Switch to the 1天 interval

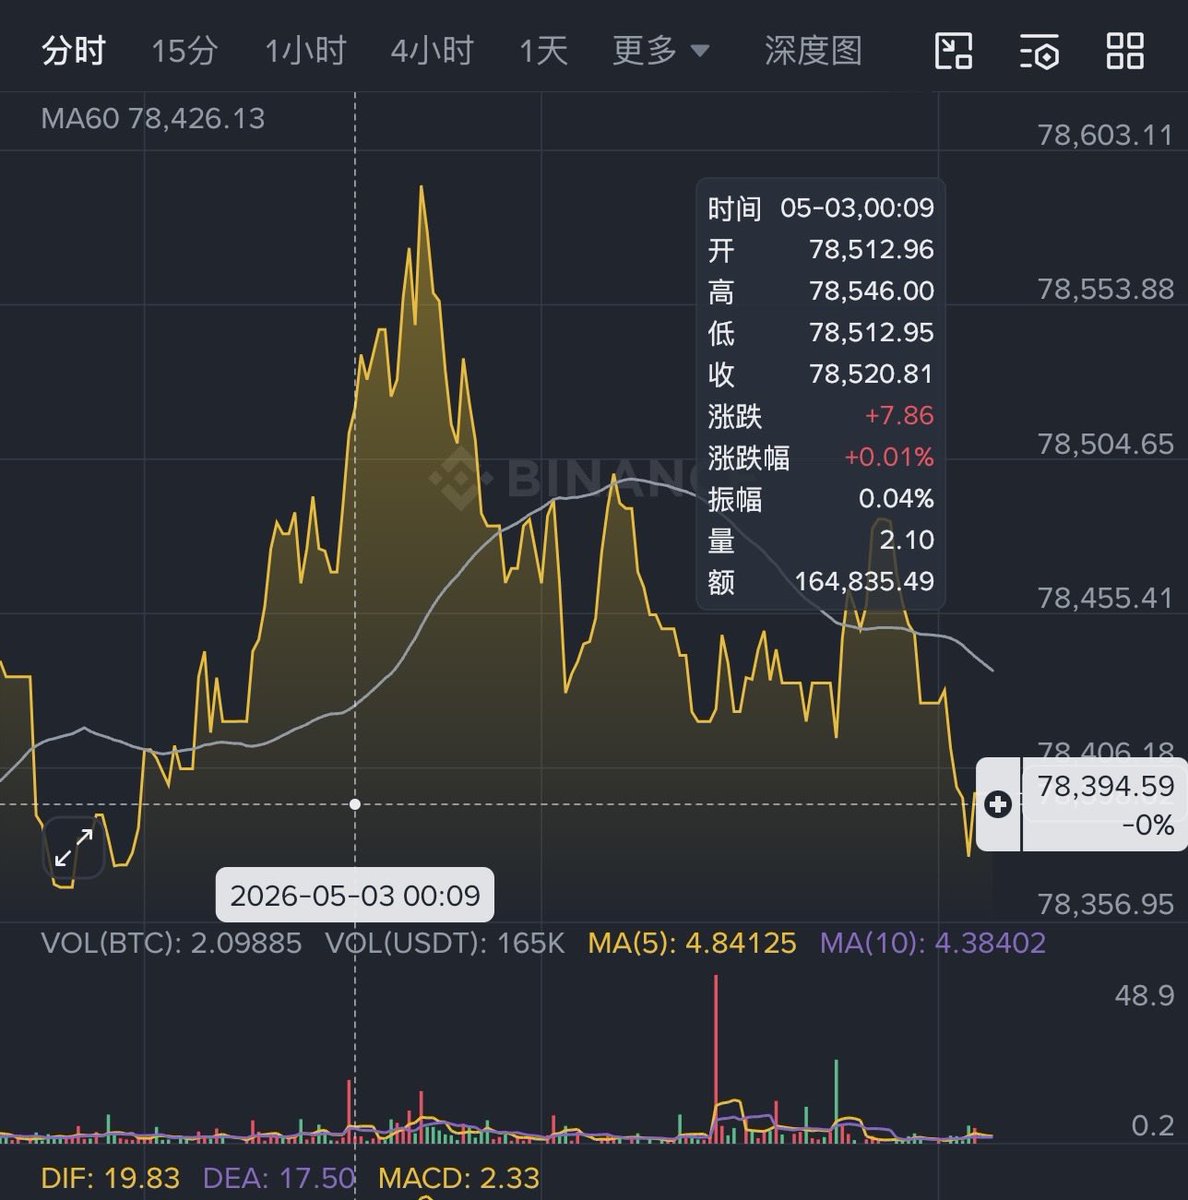click(x=543, y=50)
